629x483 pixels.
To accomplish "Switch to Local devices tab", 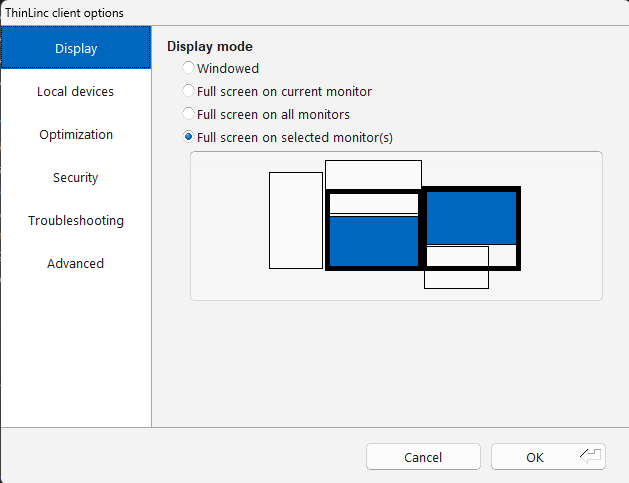I will point(76,91).
